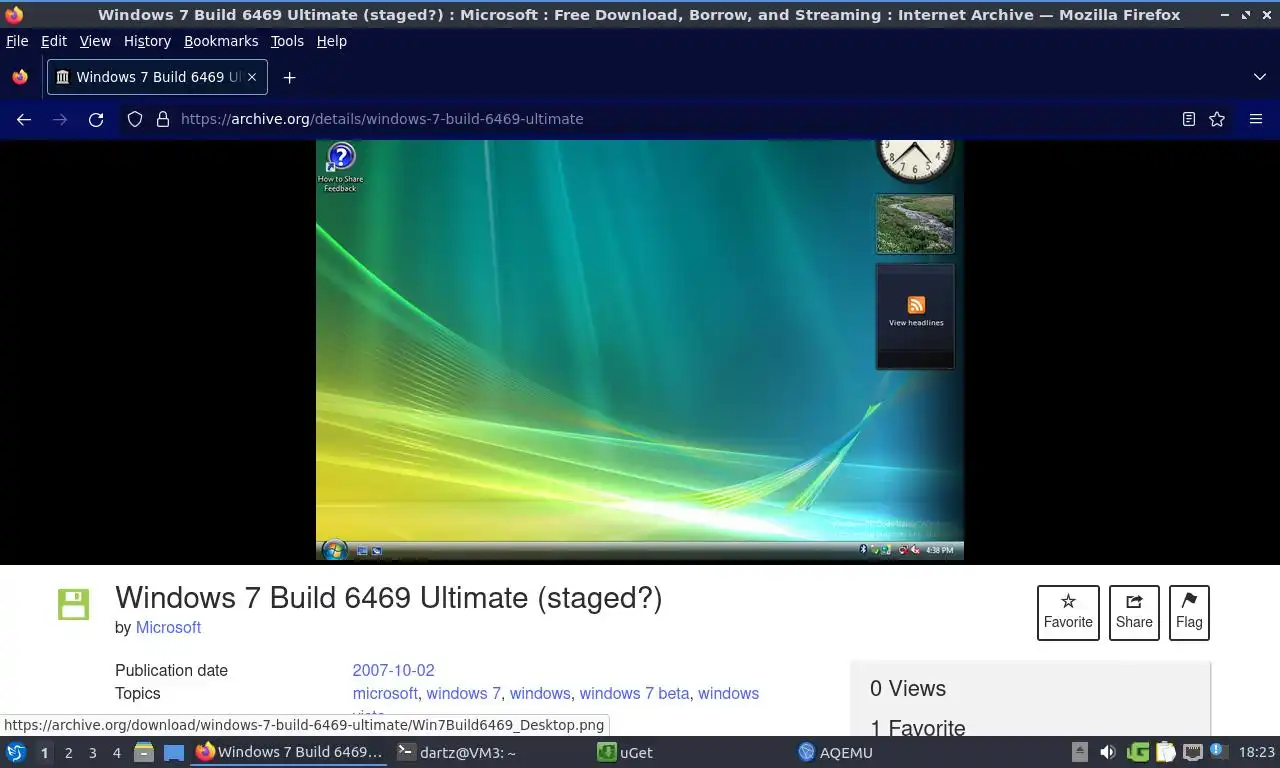
Task: Click the Favorite button
Action: click(x=1068, y=612)
